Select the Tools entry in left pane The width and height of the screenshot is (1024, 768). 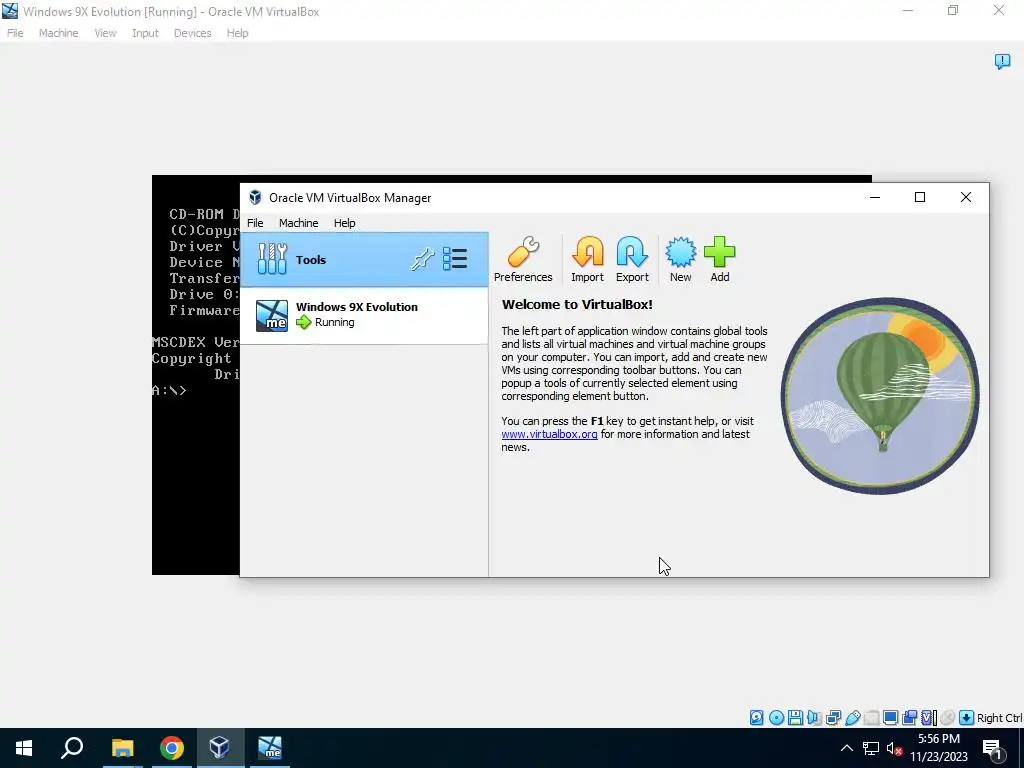pos(364,259)
